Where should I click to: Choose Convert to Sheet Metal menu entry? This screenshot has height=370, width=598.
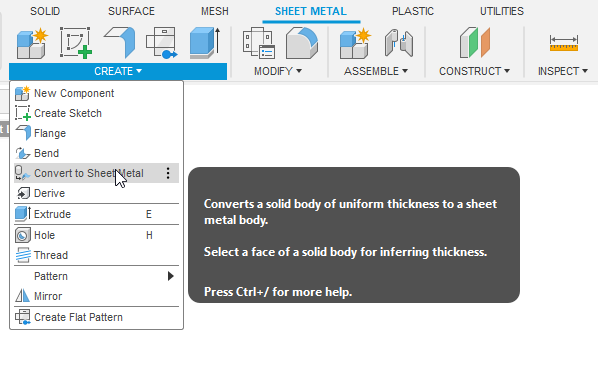[96, 173]
